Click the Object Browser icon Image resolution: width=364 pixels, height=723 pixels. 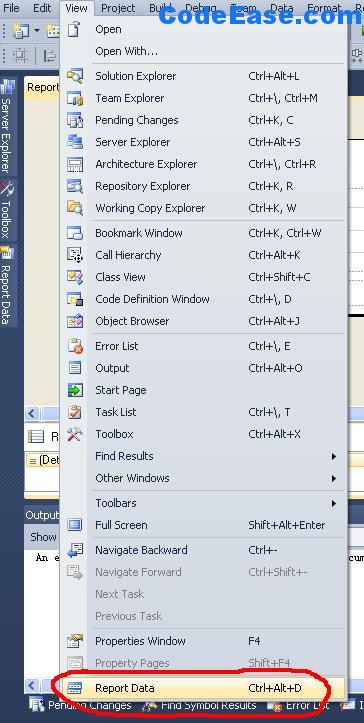pyautogui.click(x=75, y=321)
